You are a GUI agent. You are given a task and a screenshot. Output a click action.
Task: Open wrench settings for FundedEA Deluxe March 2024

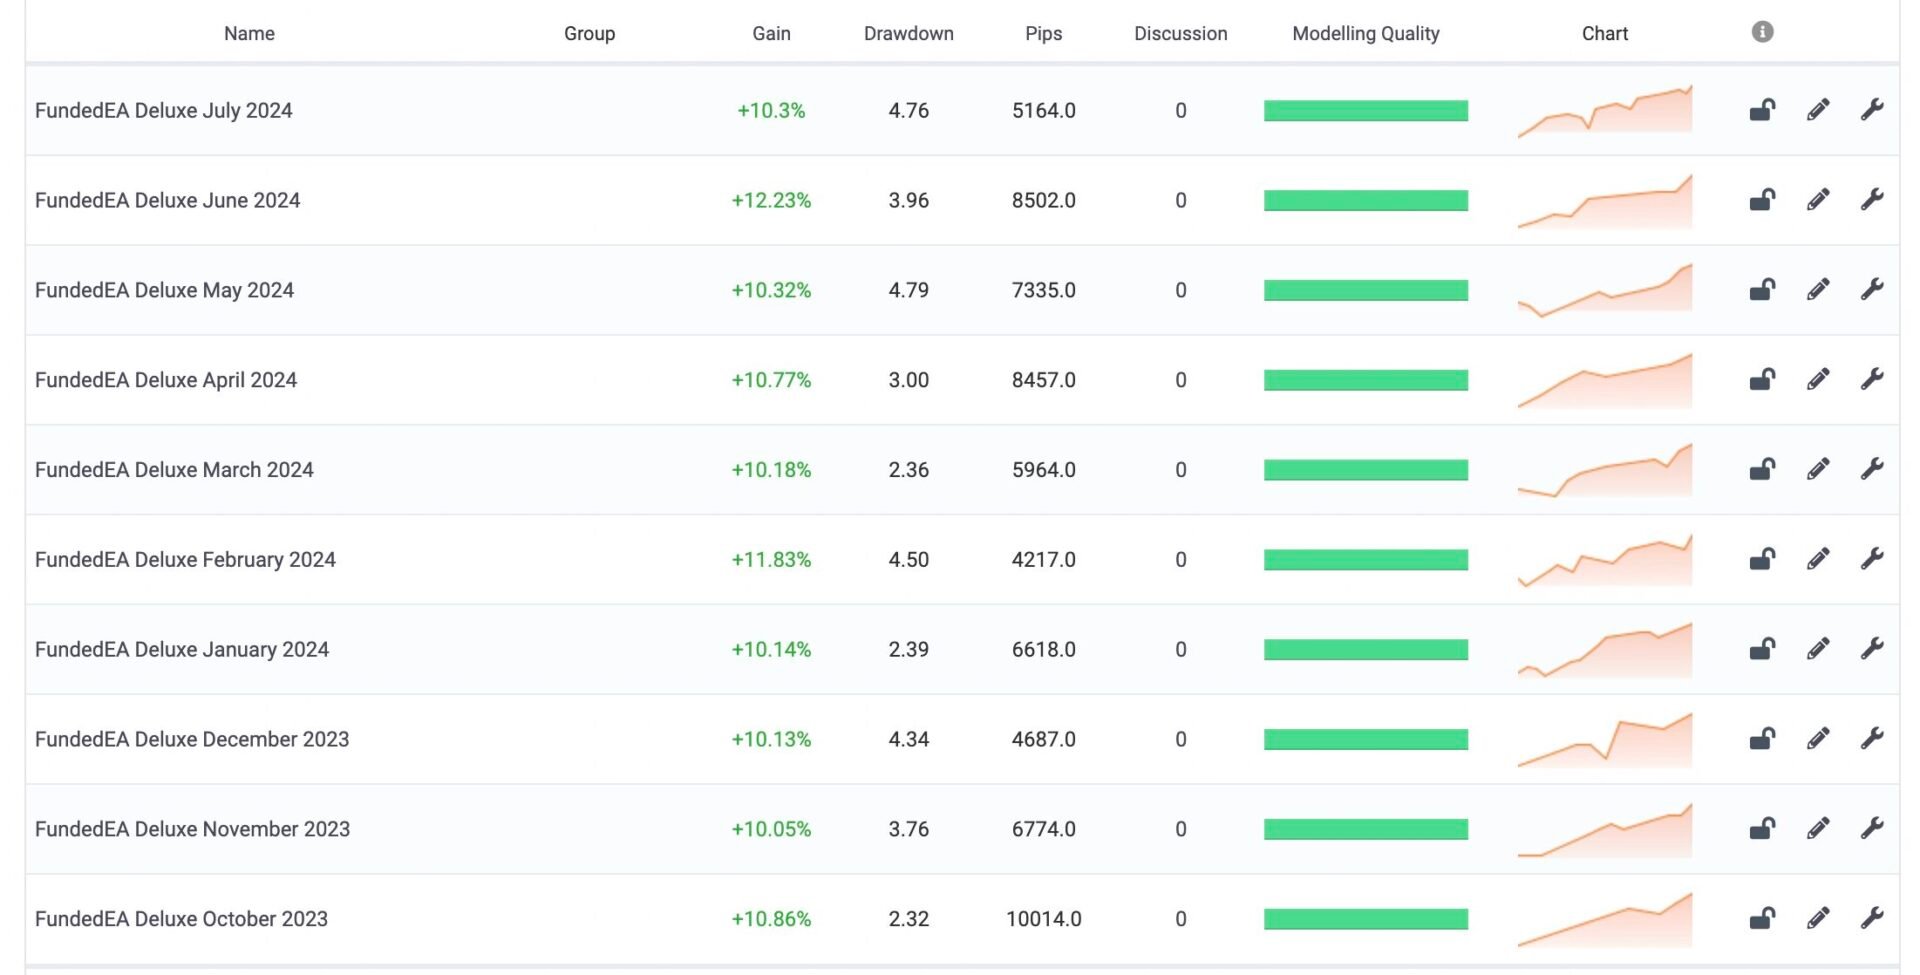1872,469
